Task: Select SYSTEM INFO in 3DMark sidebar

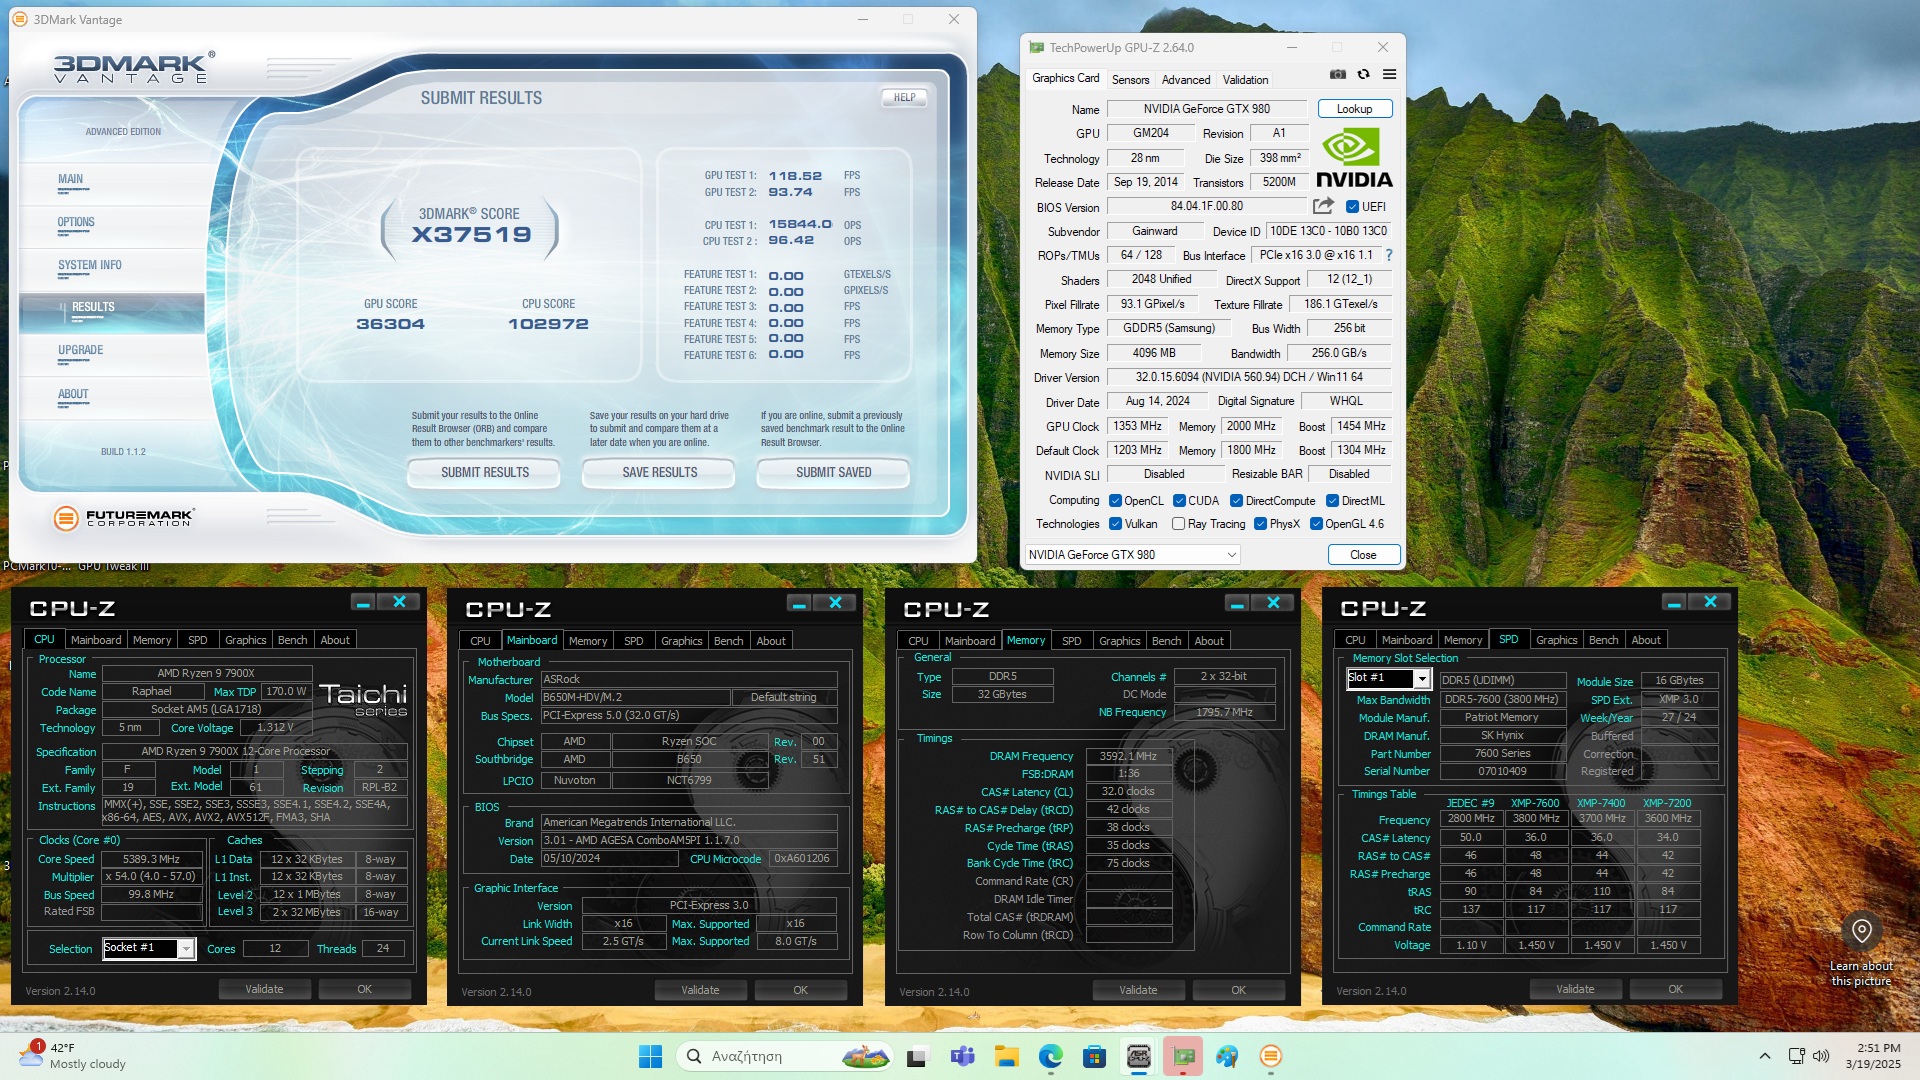Action: point(90,266)
